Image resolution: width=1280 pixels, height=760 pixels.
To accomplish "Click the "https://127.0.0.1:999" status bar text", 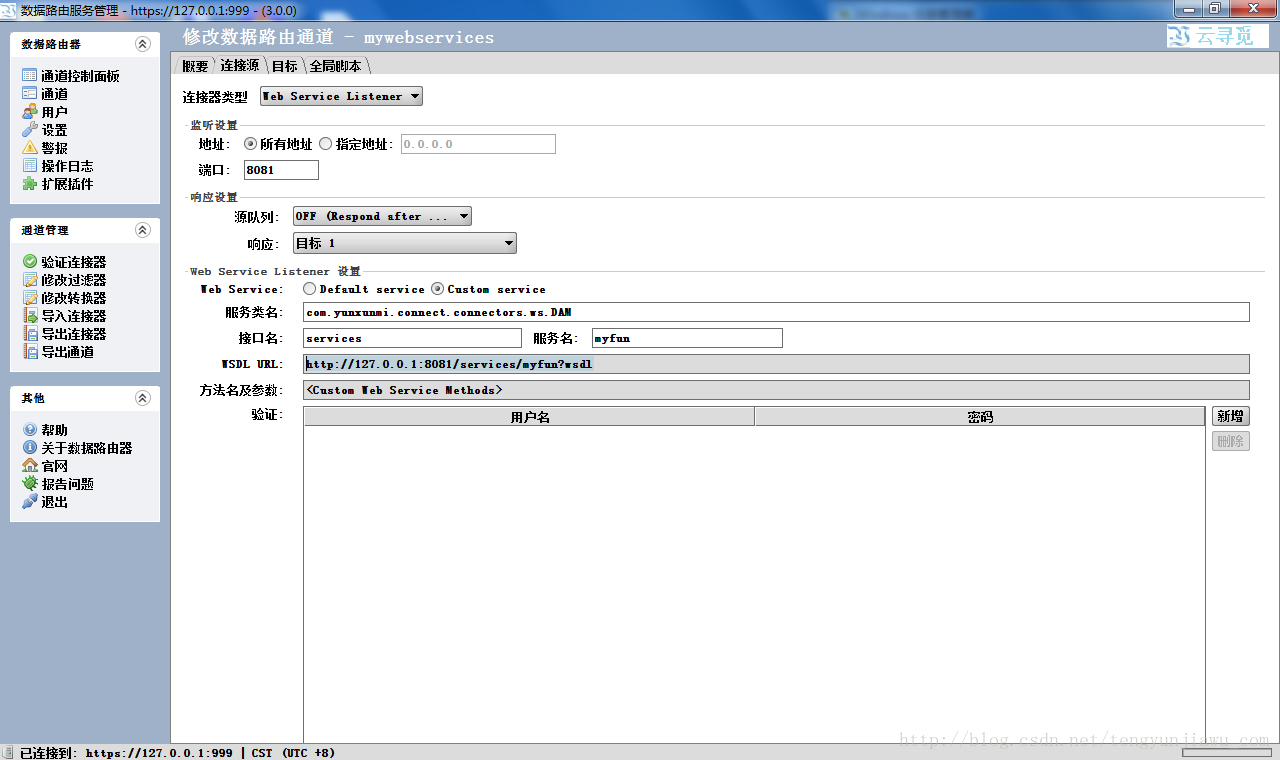I will point(159,753).
